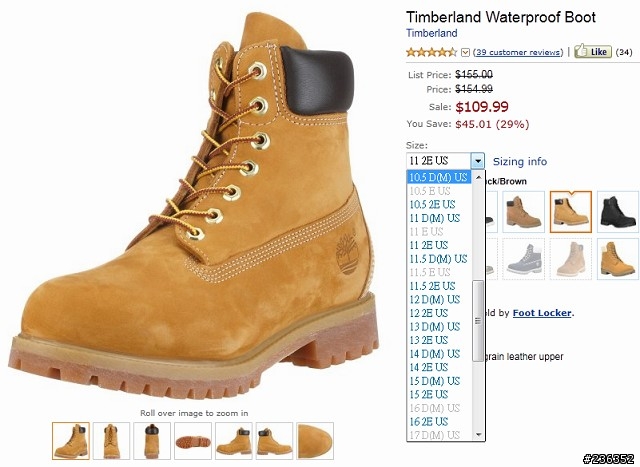Click the size list scroll-up arrow

(478, 177)
